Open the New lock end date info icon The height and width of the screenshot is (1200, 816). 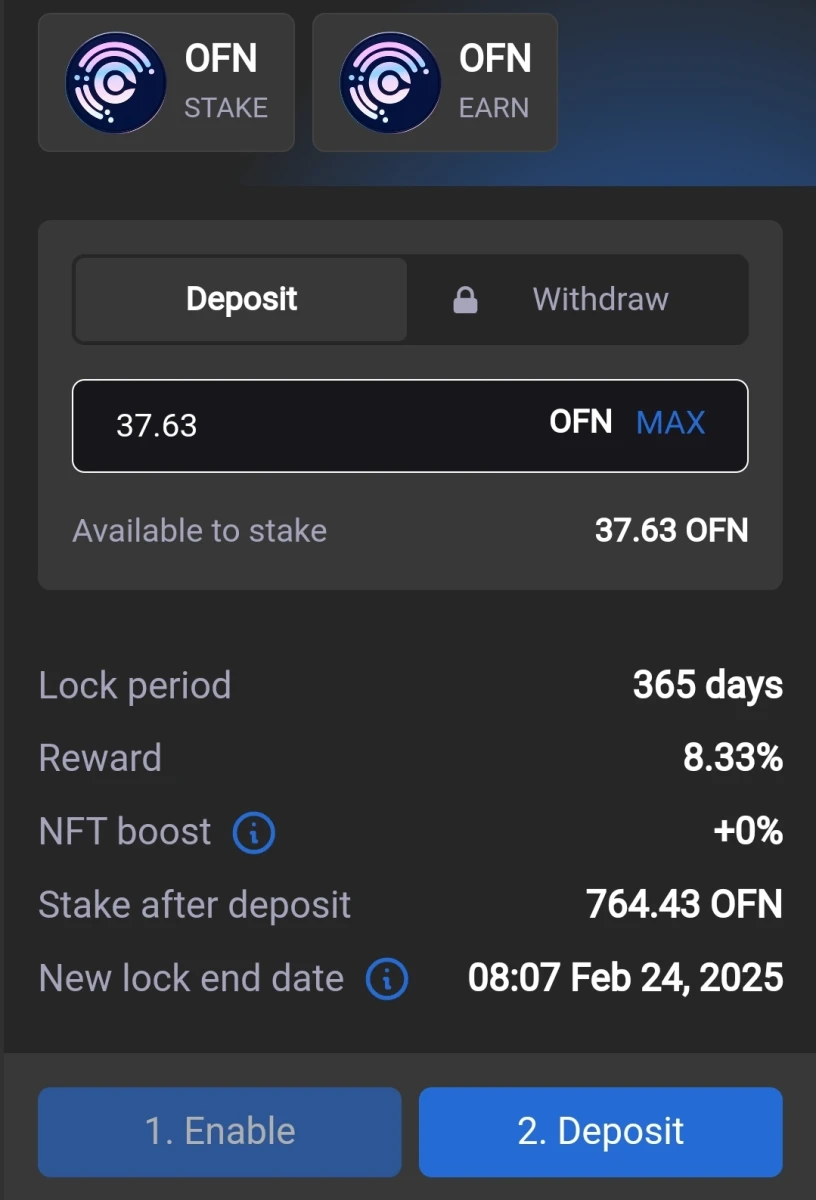coord(387,979)
